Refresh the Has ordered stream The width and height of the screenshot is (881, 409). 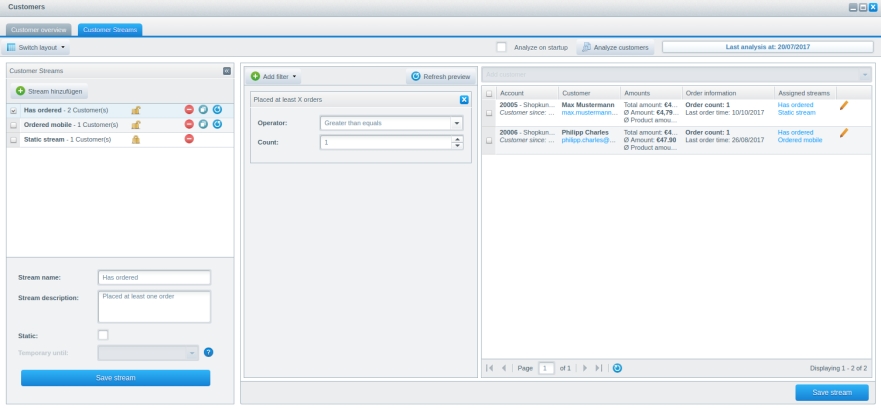[x=217, y=110]
